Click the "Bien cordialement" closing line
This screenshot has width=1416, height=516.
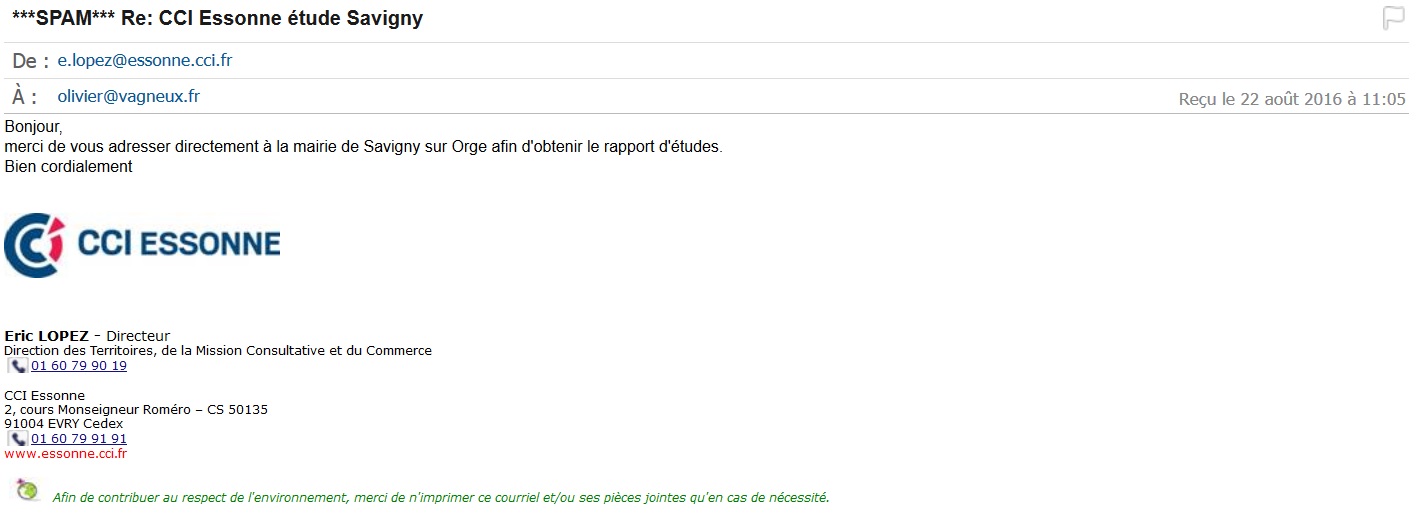(x=68, y=166)
